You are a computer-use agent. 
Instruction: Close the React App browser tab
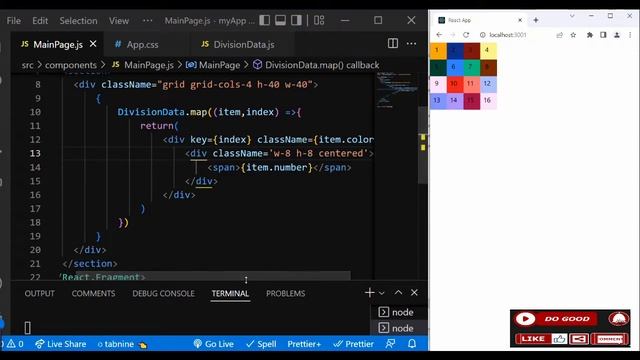coord(520,20)
